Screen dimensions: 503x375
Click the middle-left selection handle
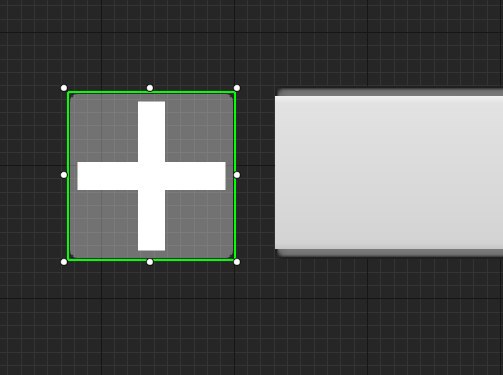[x=64, y=175]
